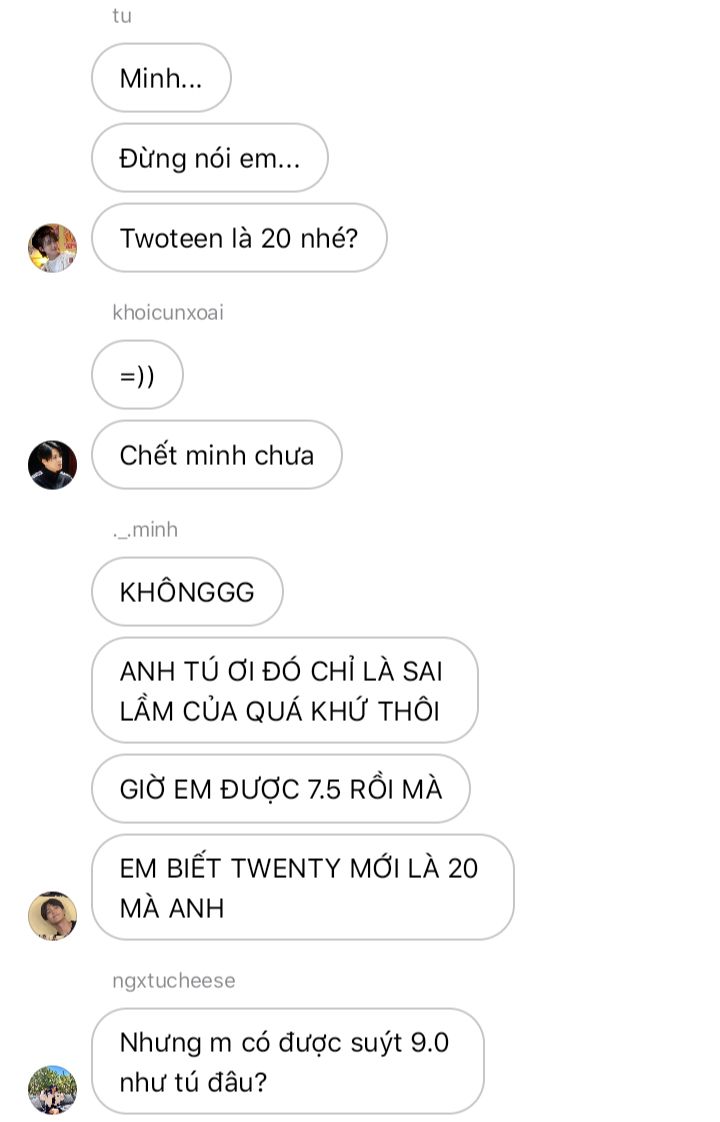
Task: Open the ngxtucheese username label
Action: click(x=174, y=981)
